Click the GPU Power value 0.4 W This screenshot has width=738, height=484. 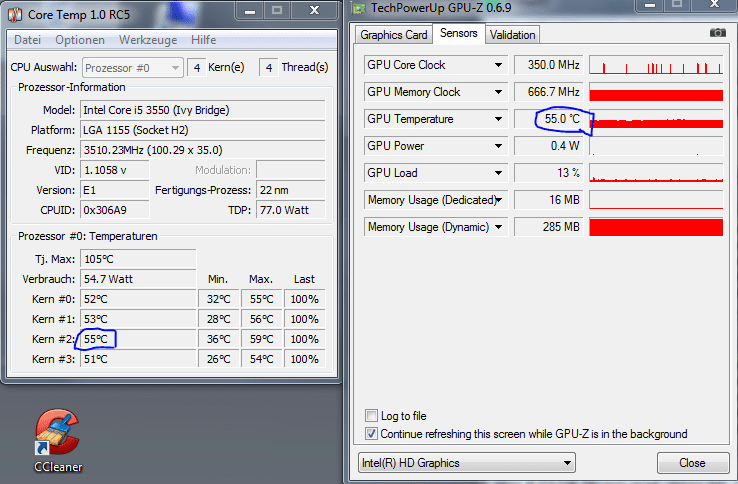click(548, 146)
